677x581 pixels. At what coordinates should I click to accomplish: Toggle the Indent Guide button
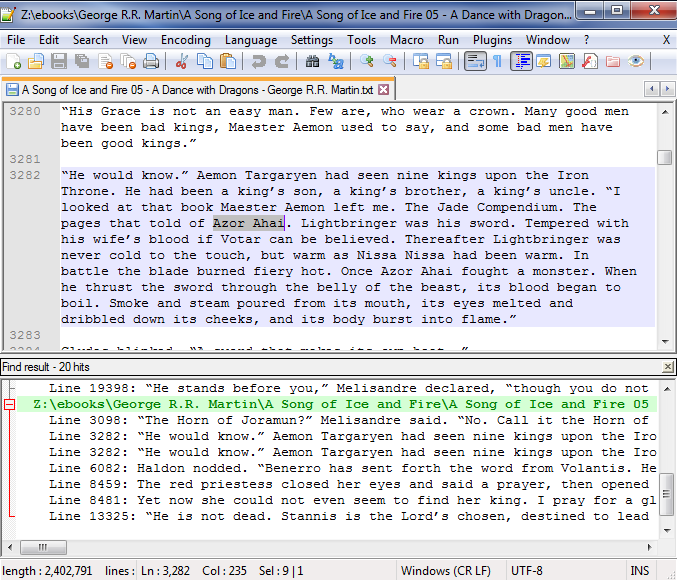pyautogui.click(x=521, y=61)
